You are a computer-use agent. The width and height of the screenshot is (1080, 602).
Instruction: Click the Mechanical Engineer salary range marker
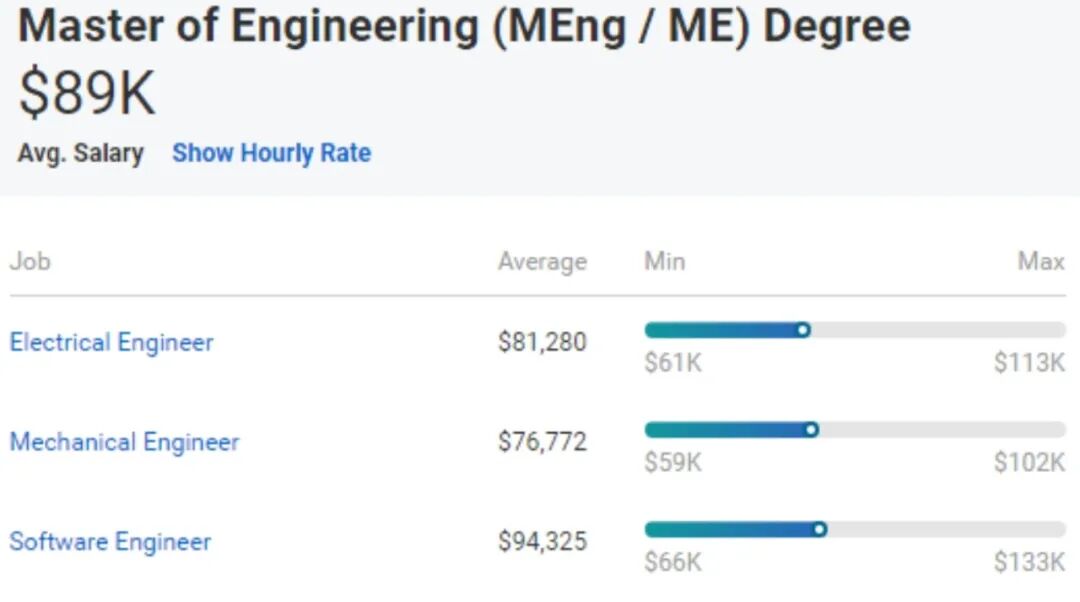point(811,430)
